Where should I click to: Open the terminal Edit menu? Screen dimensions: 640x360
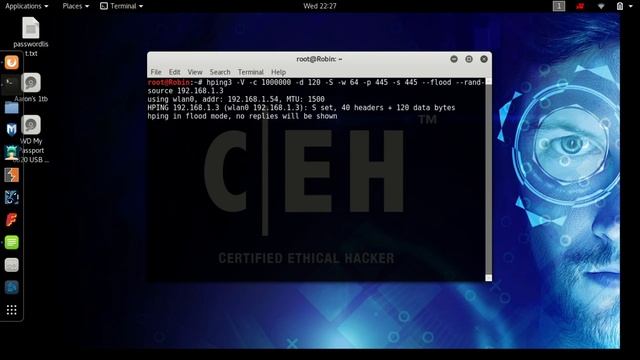point(174,72)
